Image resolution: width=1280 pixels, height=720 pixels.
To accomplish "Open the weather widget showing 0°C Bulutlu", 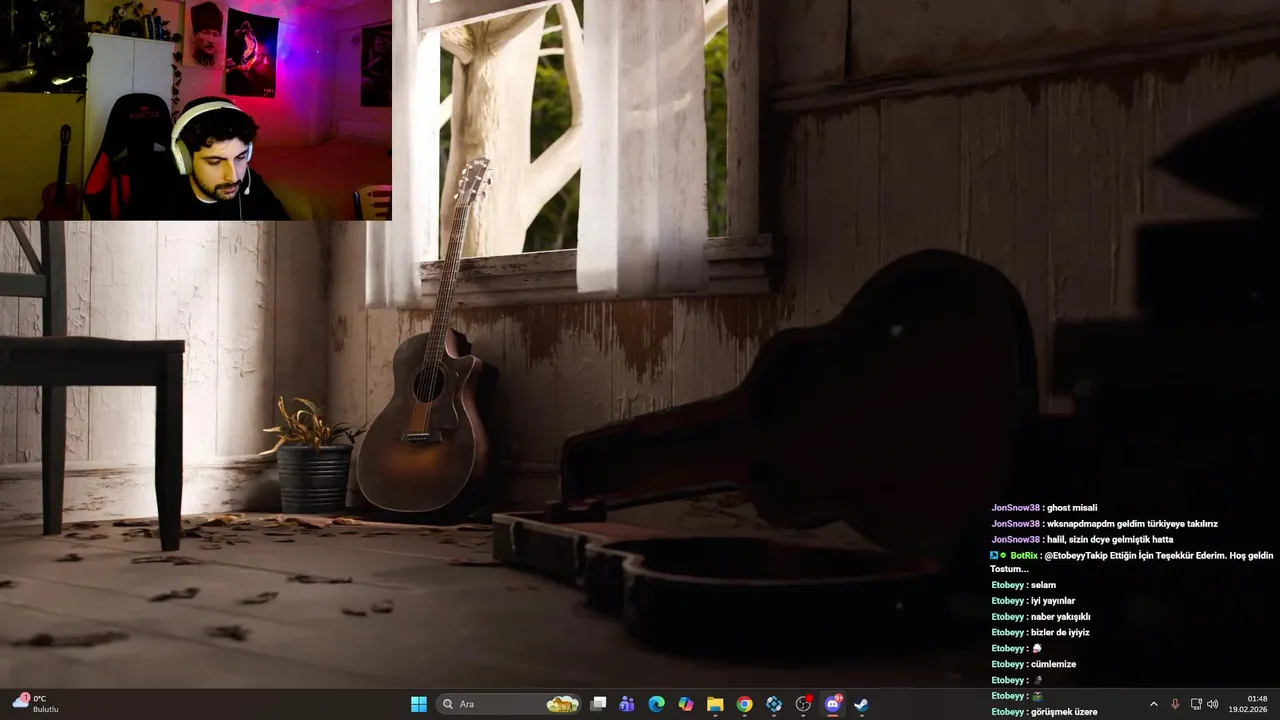I will coord(36,704).
